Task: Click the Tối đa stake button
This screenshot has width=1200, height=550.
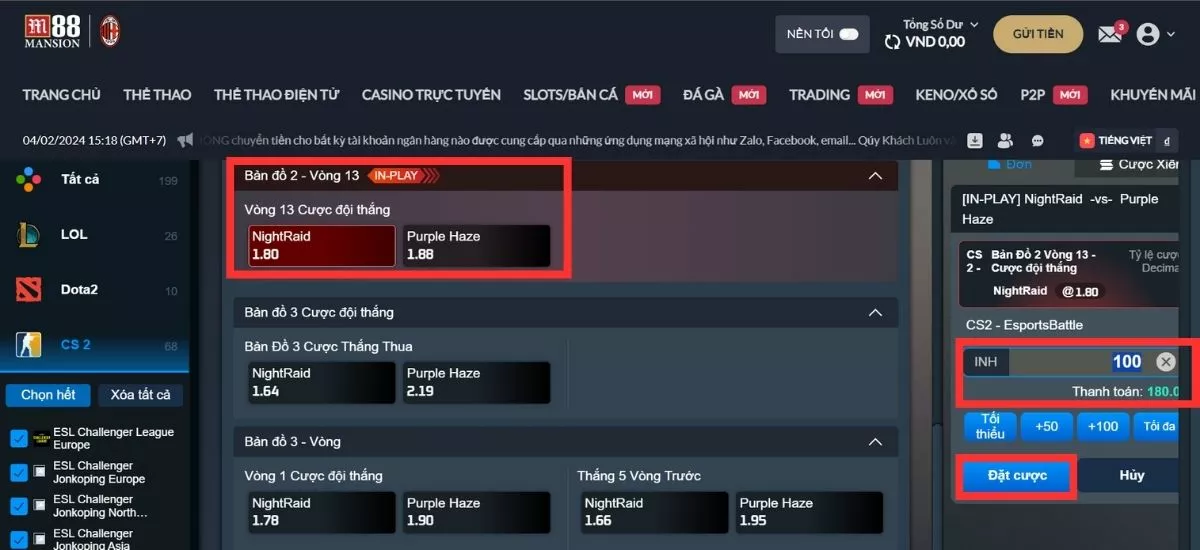Action: [x=1156, y=426]
